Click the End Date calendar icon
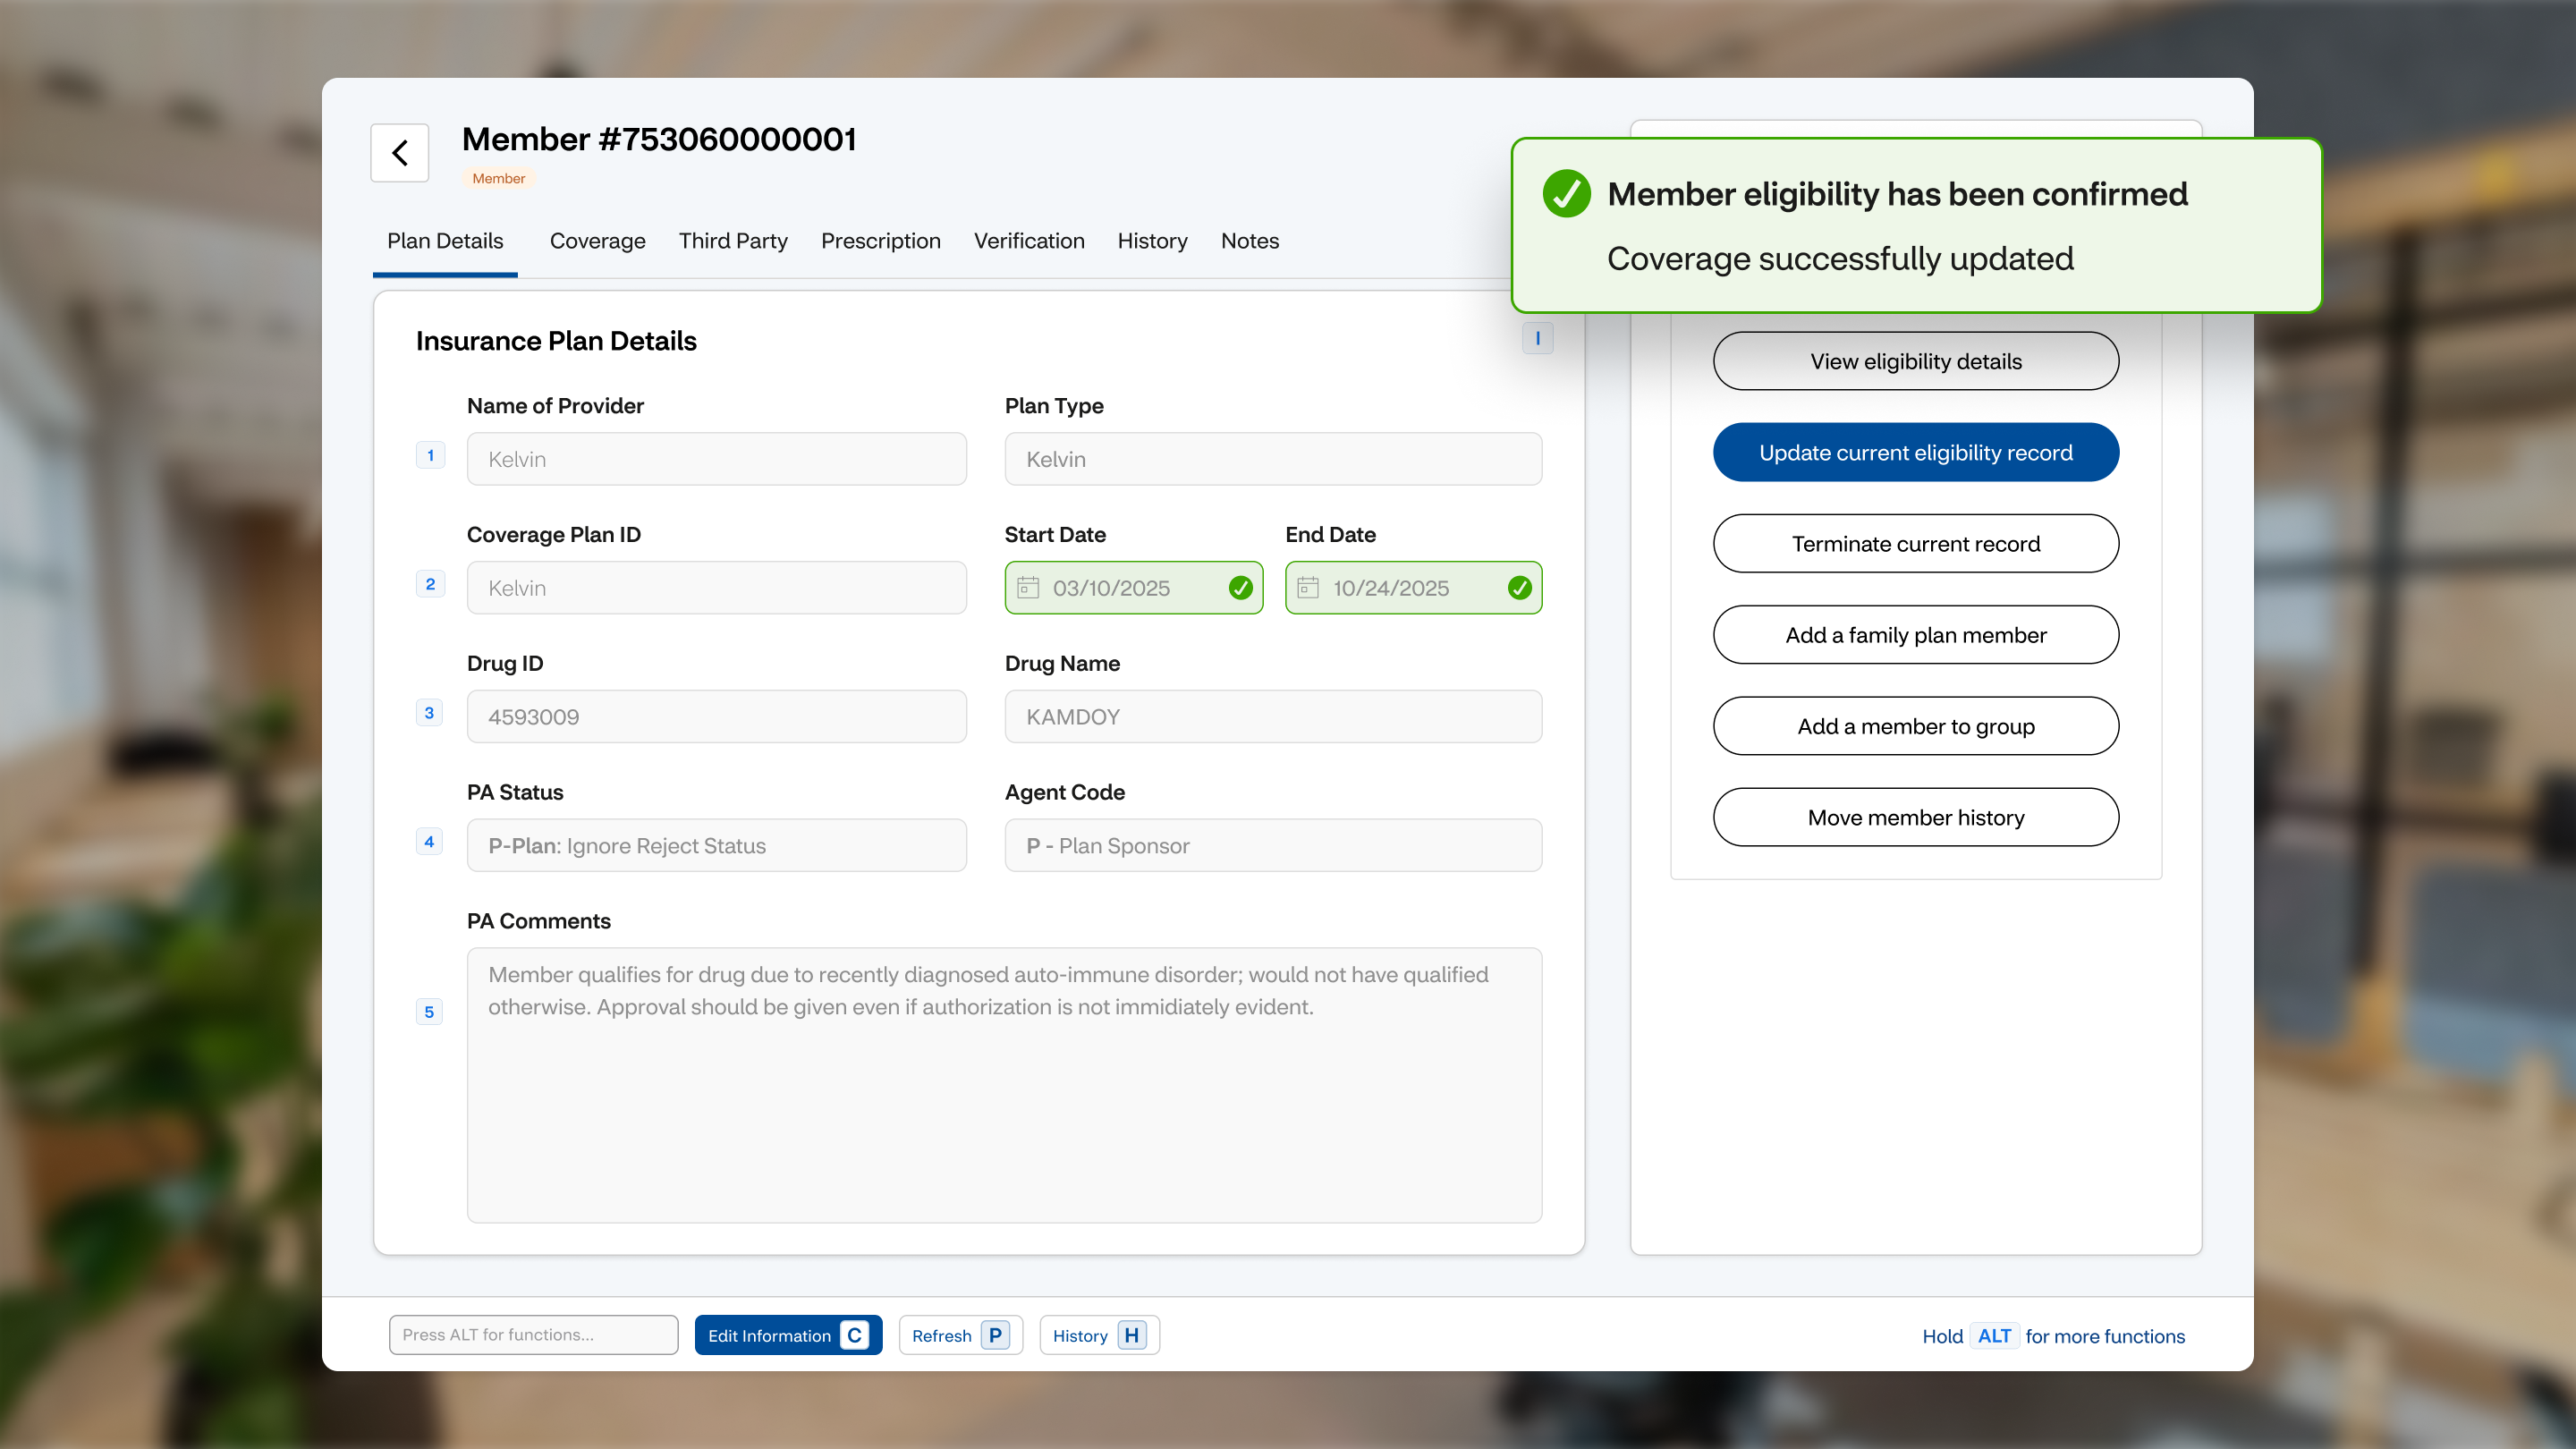This screenshot has height=1449, width=2576. coord(1308,588)
